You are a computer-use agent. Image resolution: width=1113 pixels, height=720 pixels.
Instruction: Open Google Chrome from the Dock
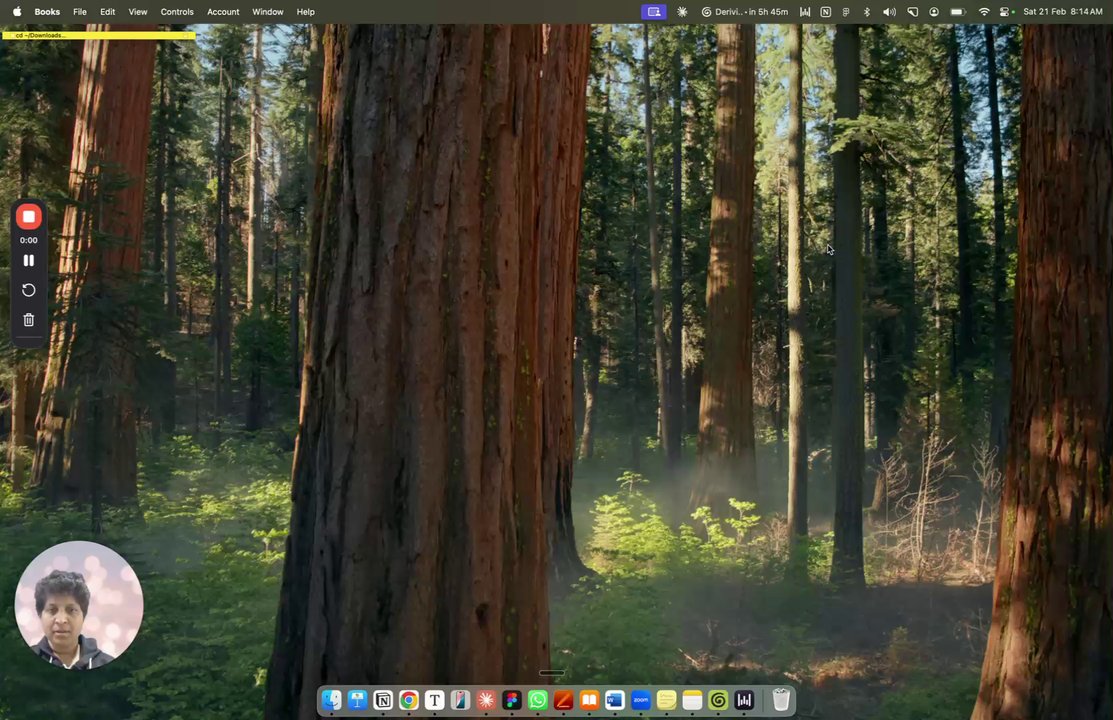(x=409, y=700)
